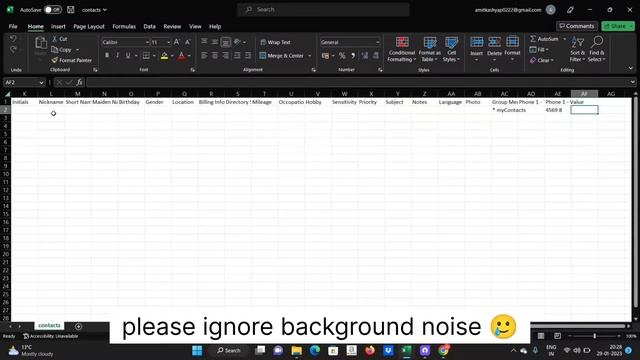
Task: Open the View tab
Action: coord(195,27)
